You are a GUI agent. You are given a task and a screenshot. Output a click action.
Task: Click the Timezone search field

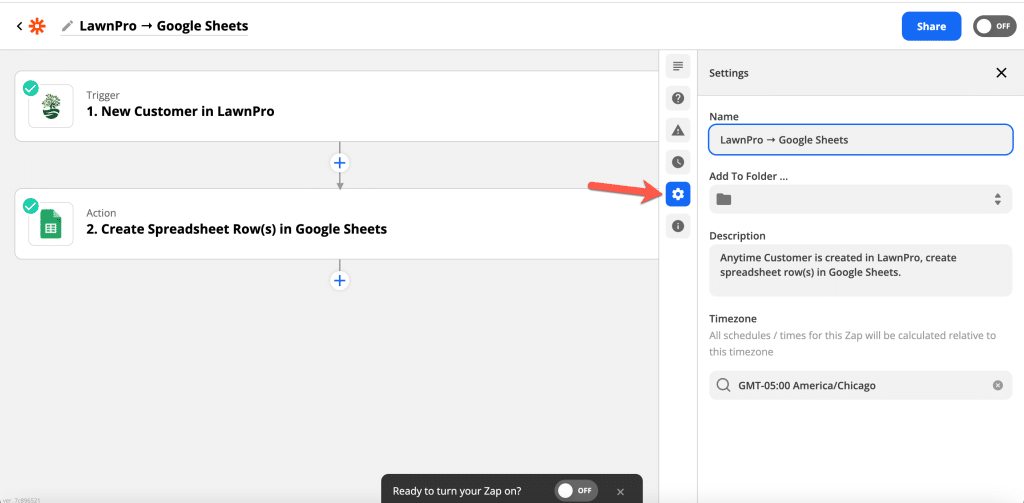(x=861, y=385)
